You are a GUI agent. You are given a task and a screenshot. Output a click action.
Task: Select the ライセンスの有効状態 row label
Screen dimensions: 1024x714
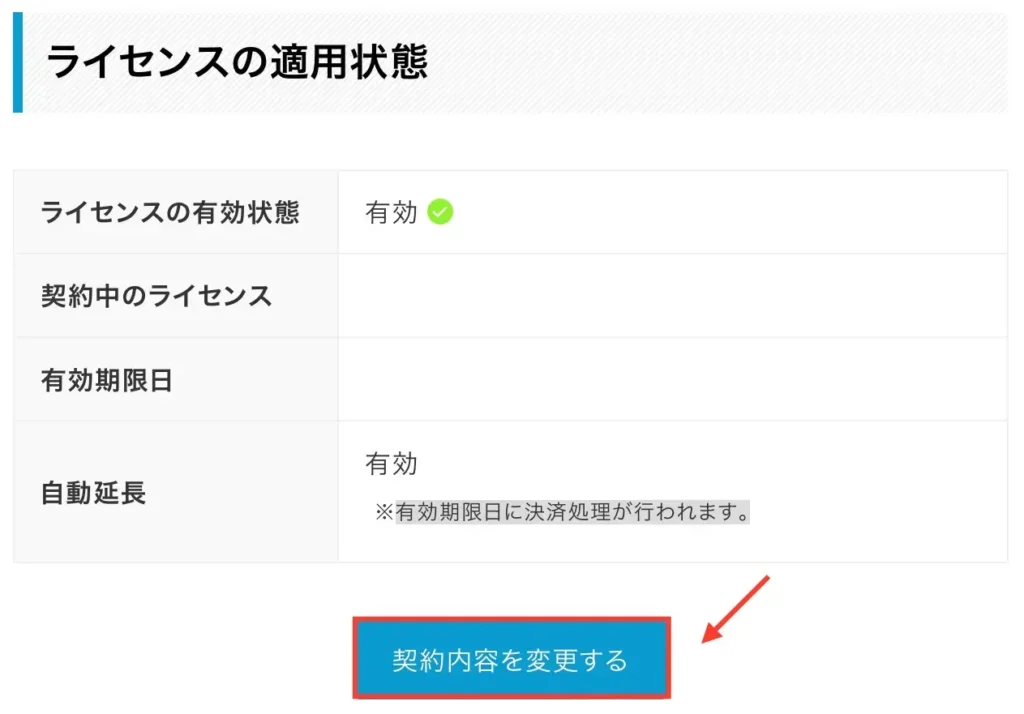(170, 212)
